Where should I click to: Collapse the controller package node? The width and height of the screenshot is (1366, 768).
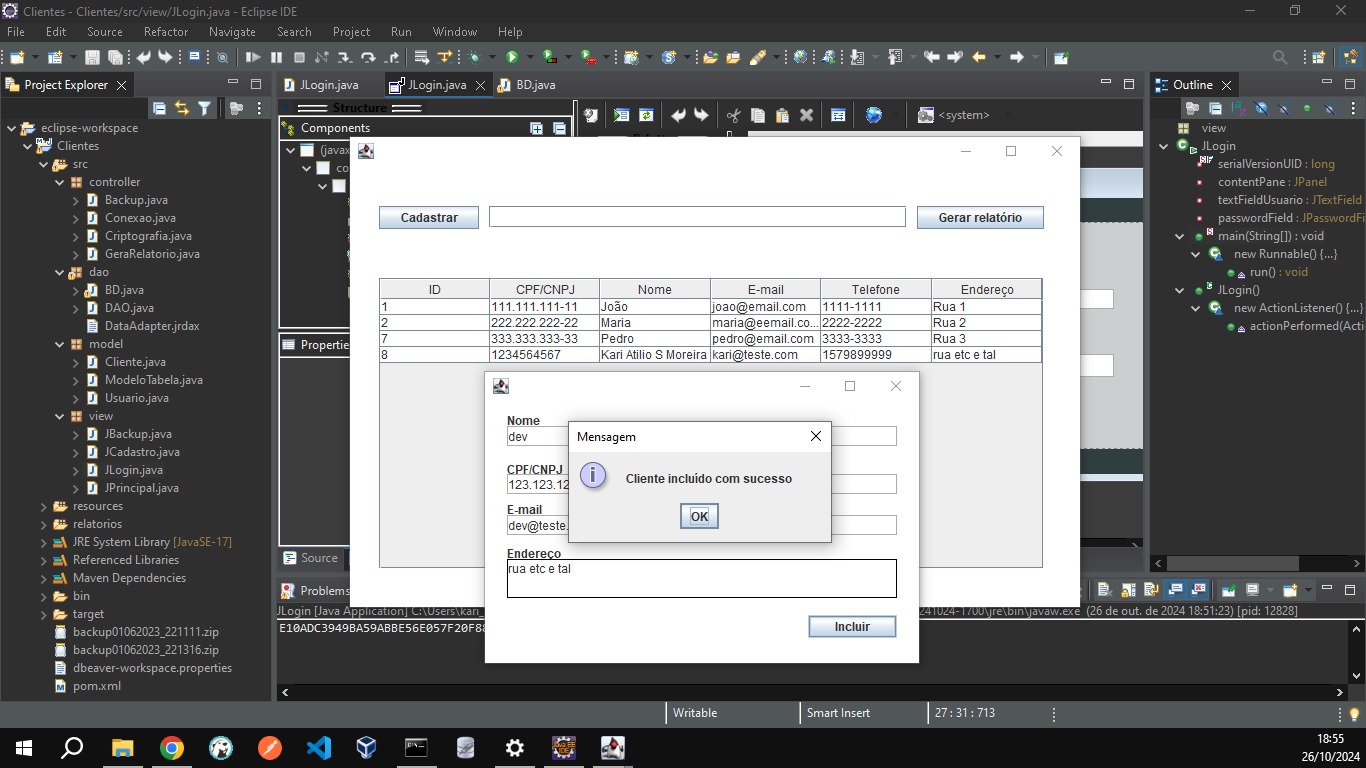click(60, 182)
